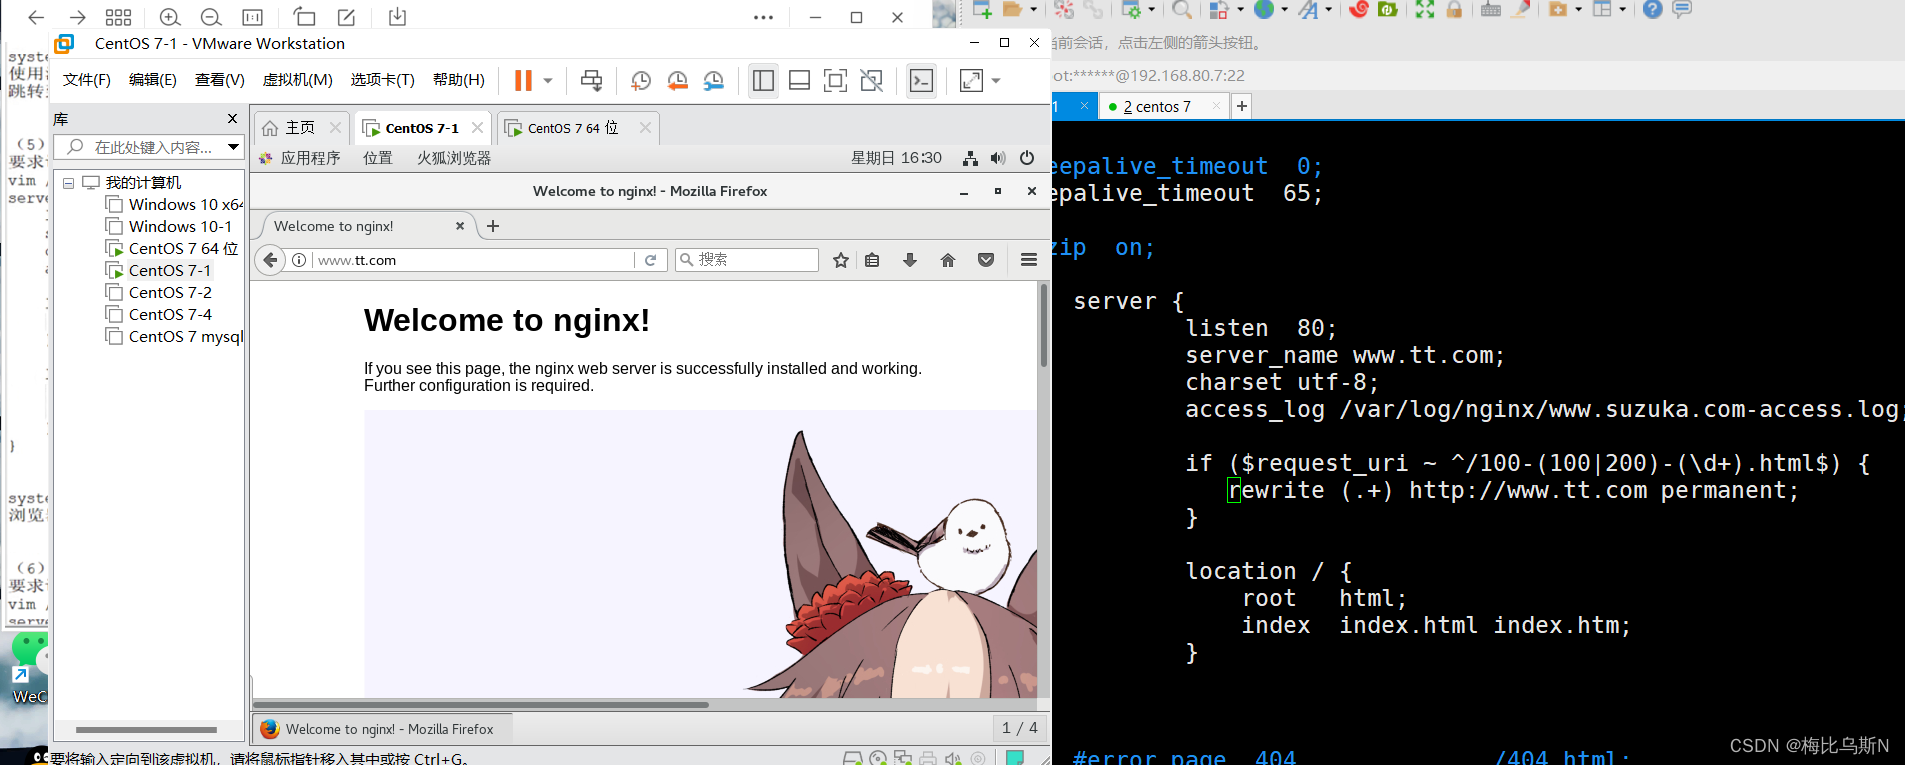Screen dimensions: 1905x765
Task: Open the VMware snapshot manager
Action: click(713, 80)
